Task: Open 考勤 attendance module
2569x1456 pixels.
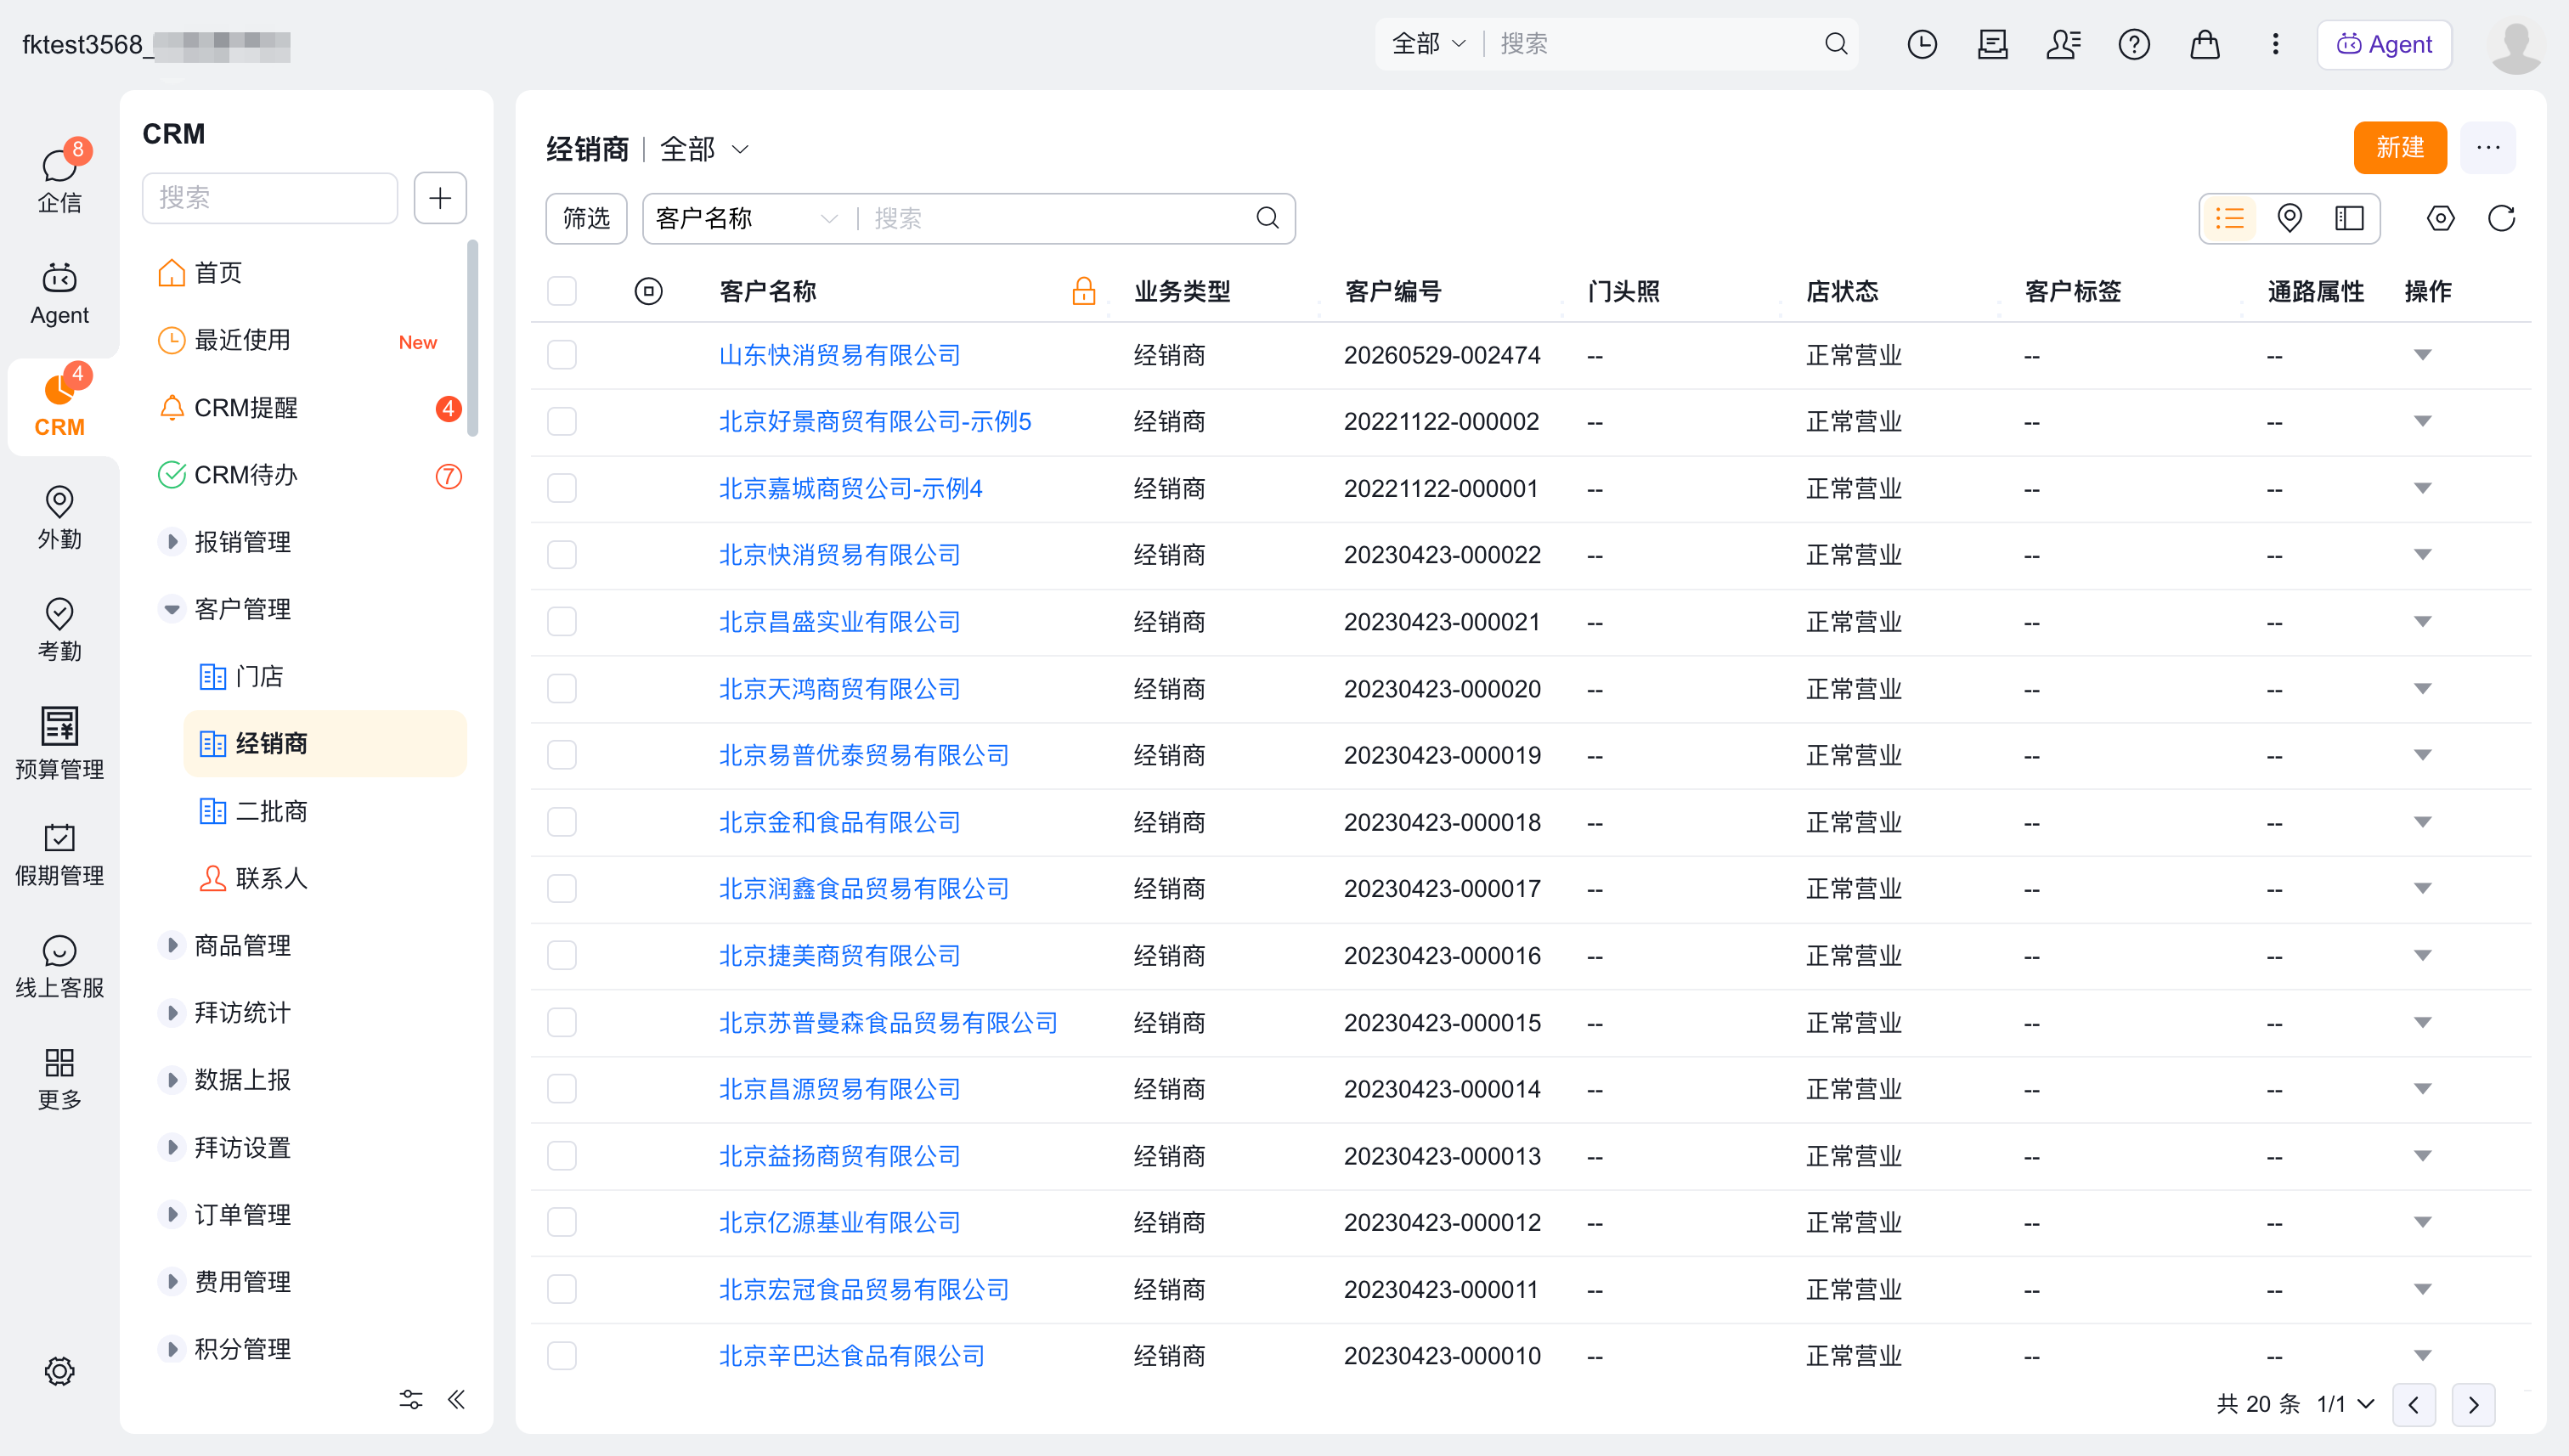Action: click(x=60, y=629)
